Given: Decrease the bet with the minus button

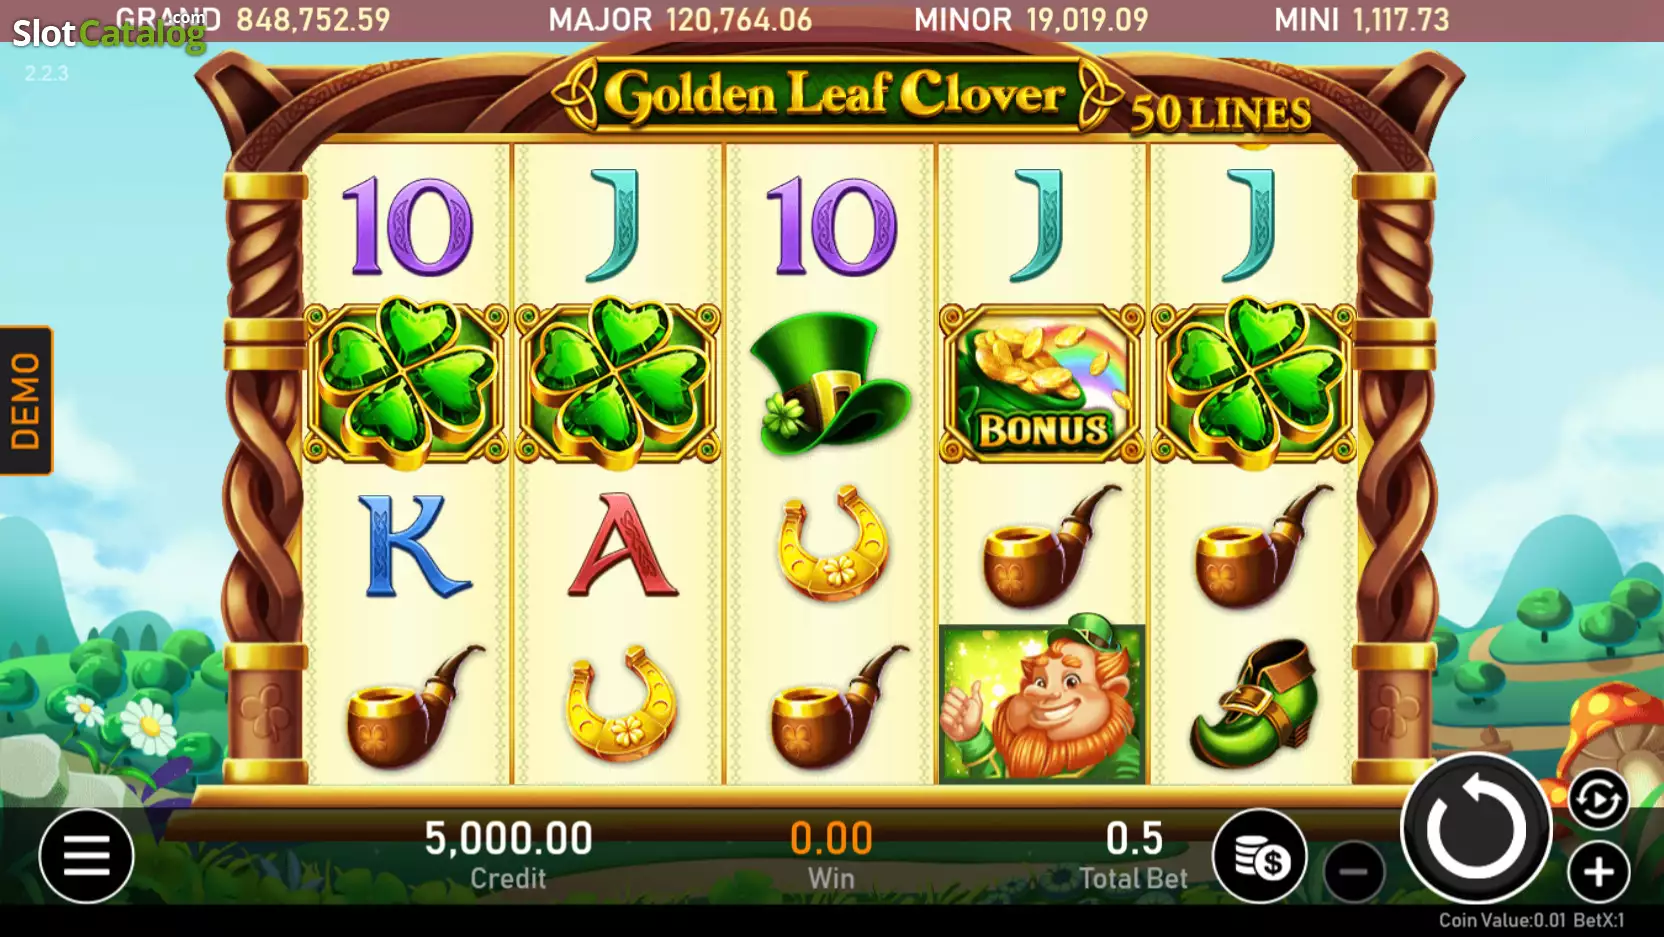Looking at the screenshot, I should point(1354,872).
